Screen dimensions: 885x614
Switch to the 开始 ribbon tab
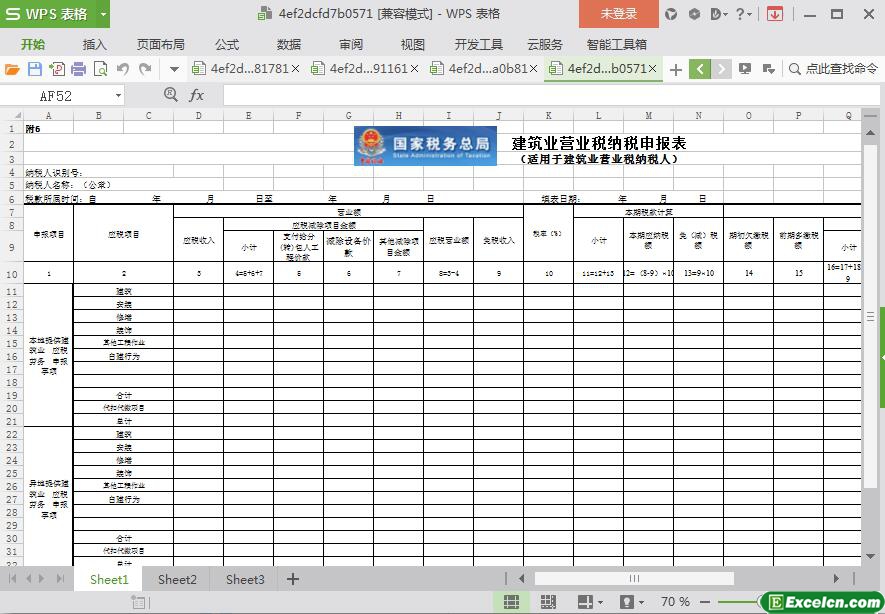33,45
